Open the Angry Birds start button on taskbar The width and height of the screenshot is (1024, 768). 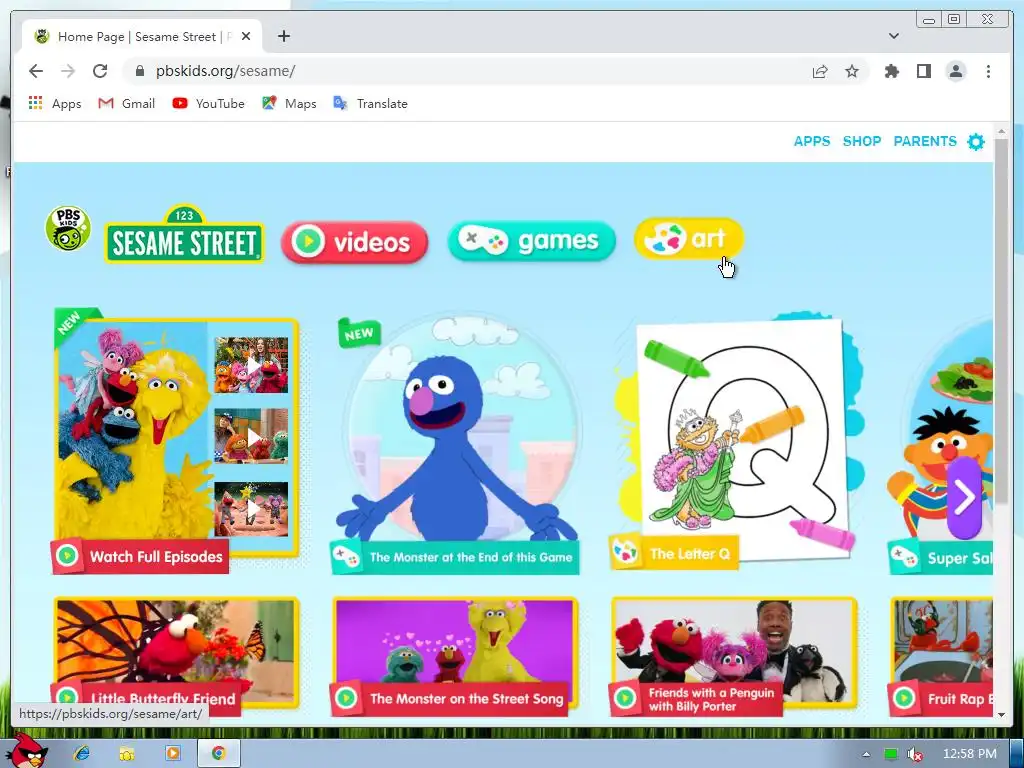(x=29, y=751)
